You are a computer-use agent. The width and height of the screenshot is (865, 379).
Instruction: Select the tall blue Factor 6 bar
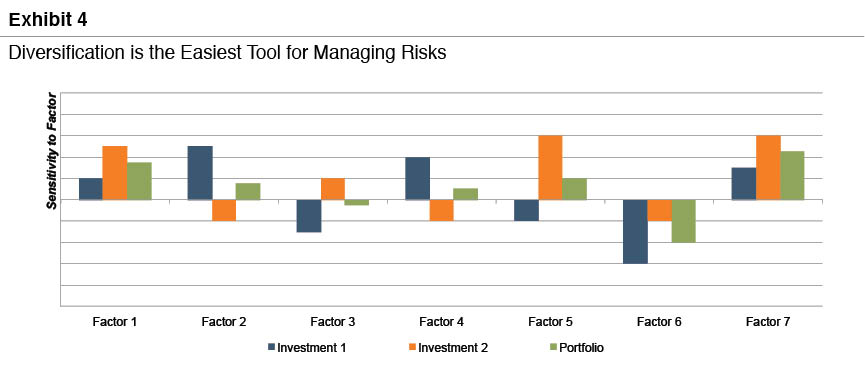point(635,232)
